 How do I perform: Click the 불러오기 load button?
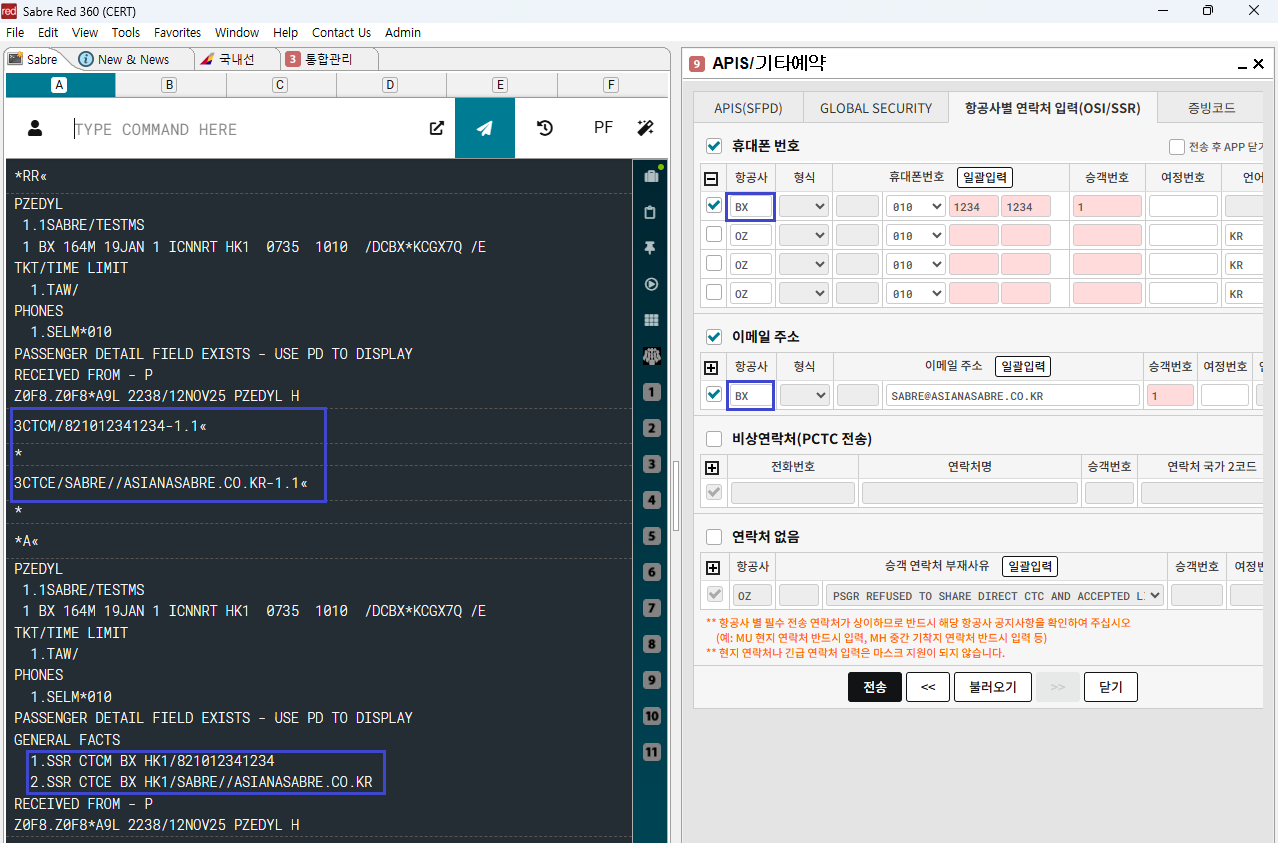click(992, 687)
